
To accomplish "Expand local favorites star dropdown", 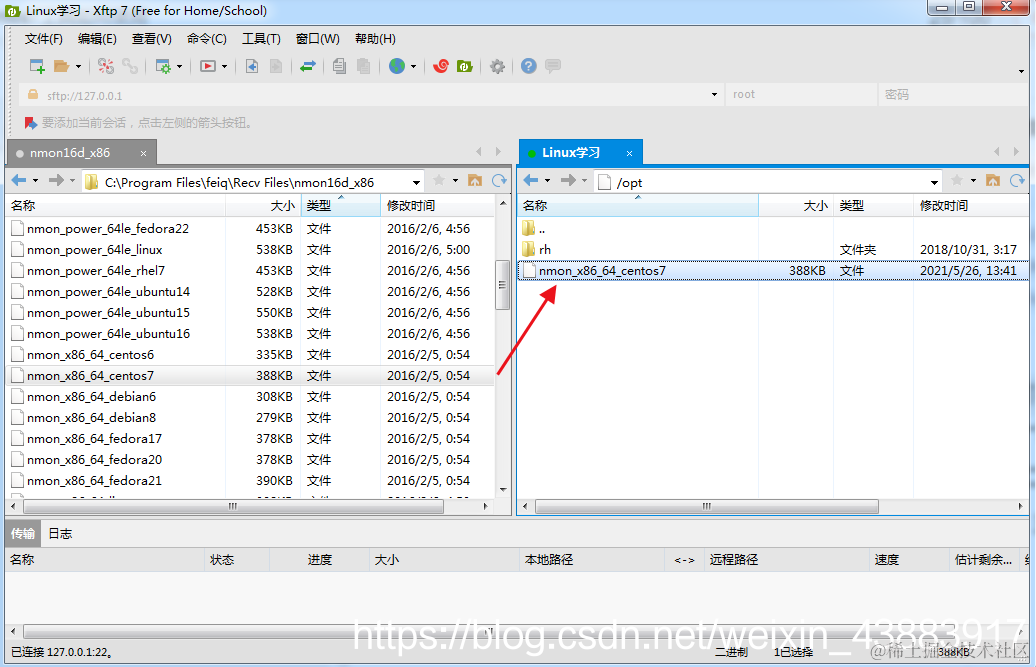I will (x=455, y=180).
